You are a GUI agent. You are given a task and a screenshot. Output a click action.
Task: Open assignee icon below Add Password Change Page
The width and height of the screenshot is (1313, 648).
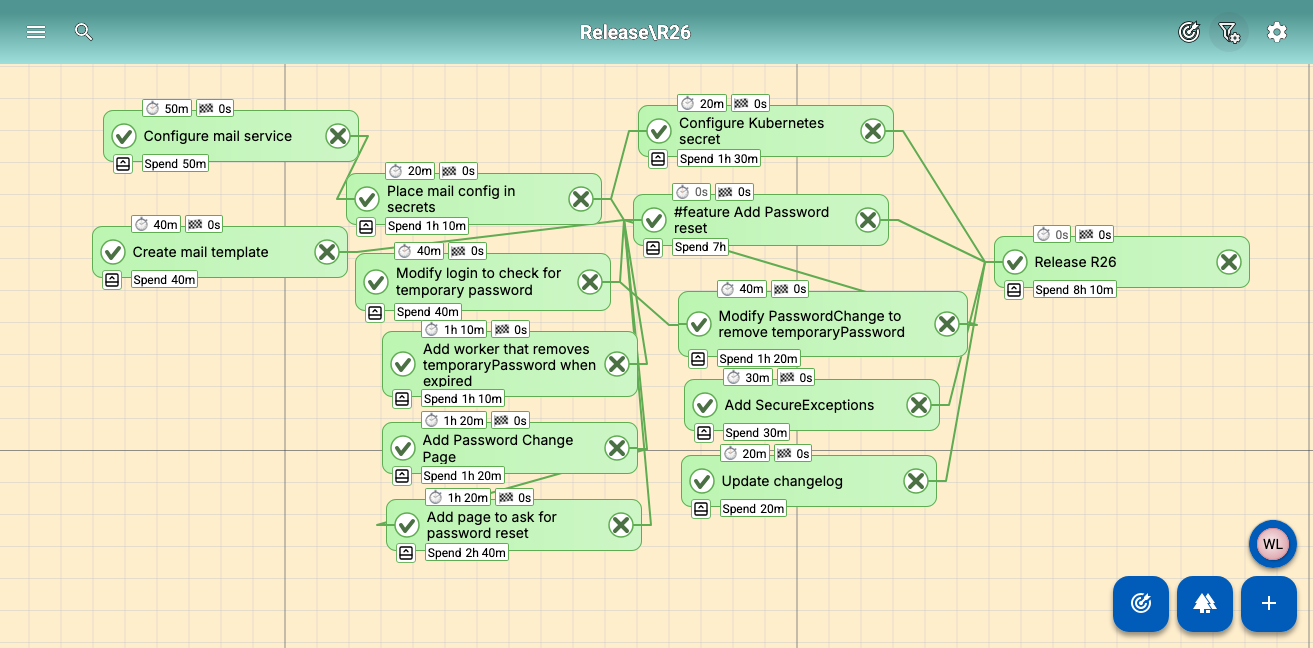[x=402, y=476]
